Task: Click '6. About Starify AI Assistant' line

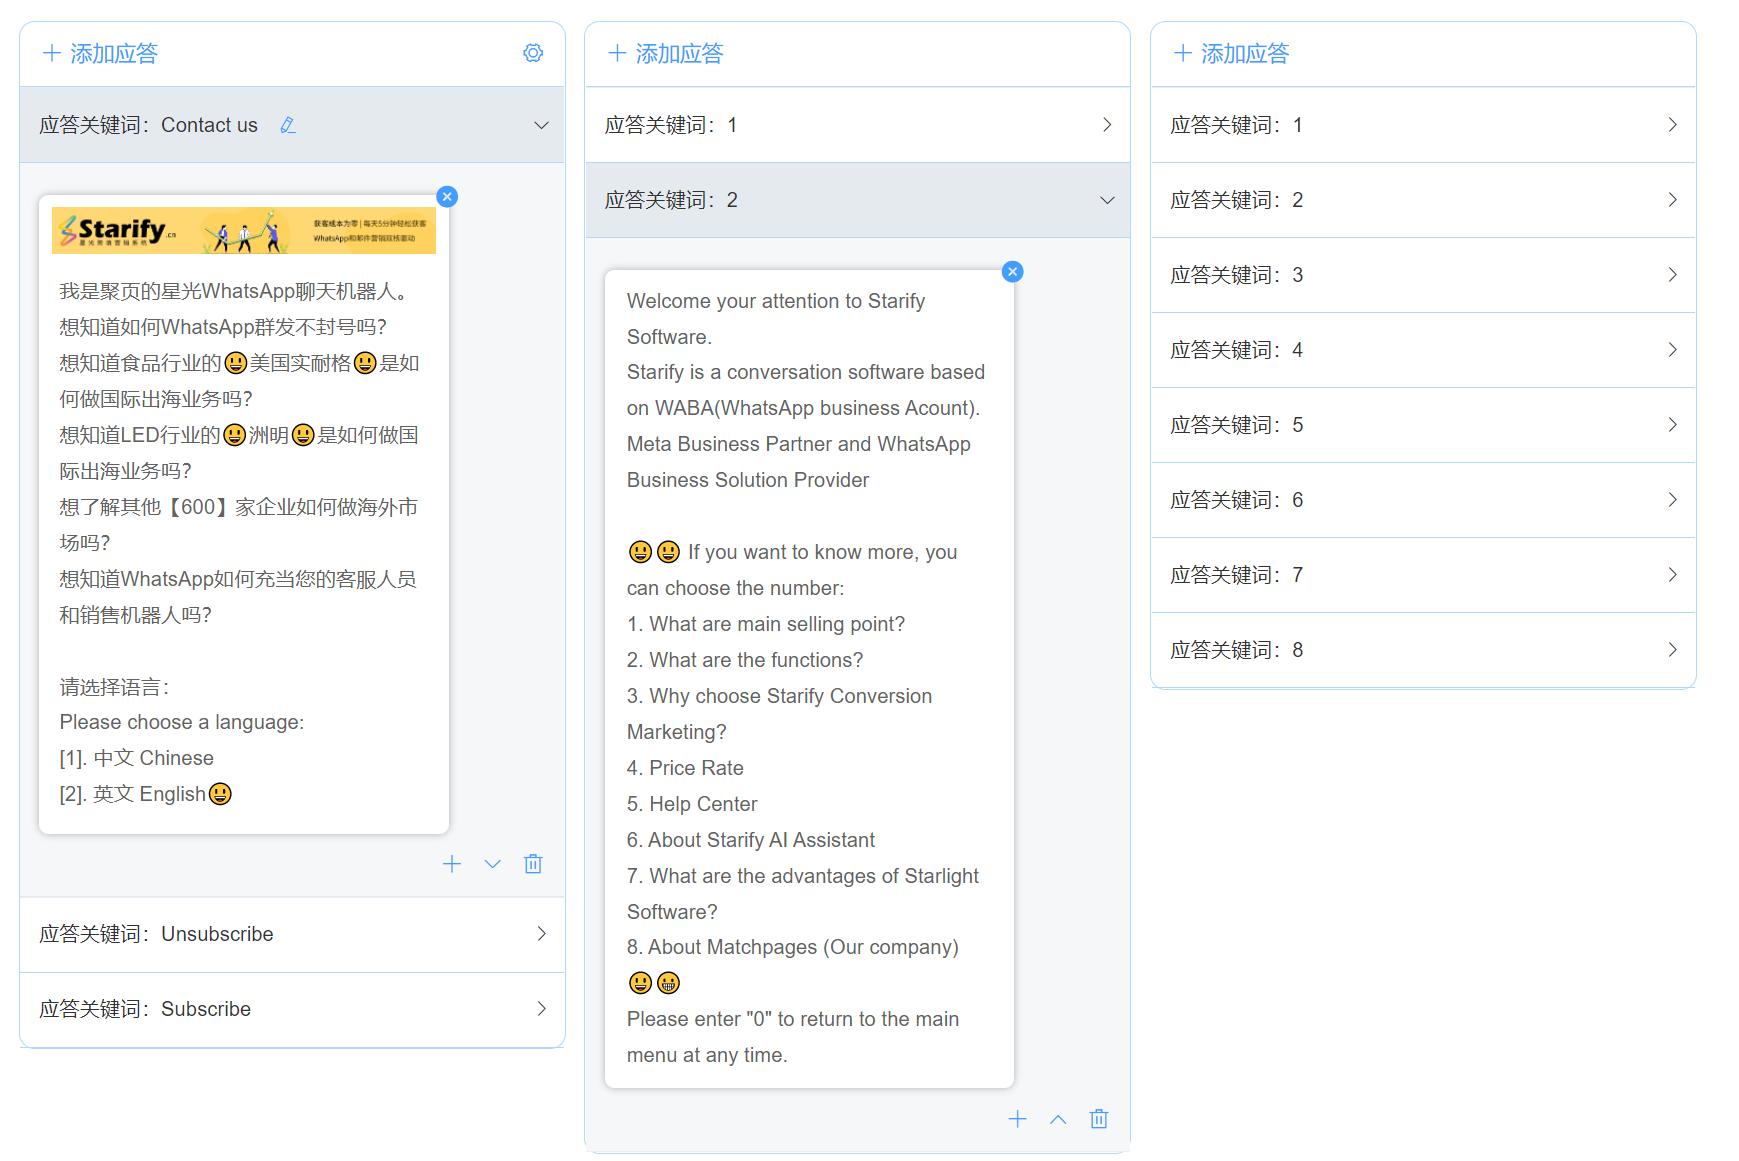Action: point(751,840)
